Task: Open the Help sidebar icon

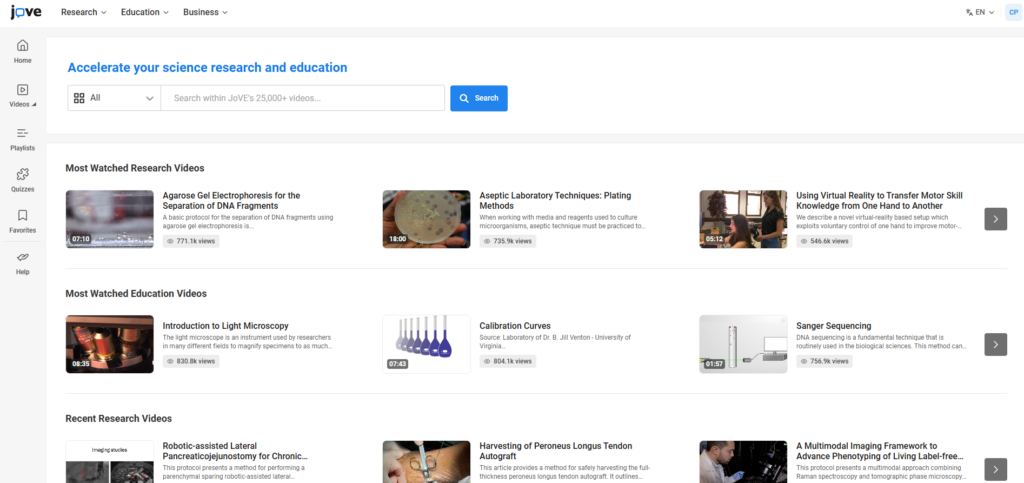Action: pyautogui.click(x=22, y=258)
